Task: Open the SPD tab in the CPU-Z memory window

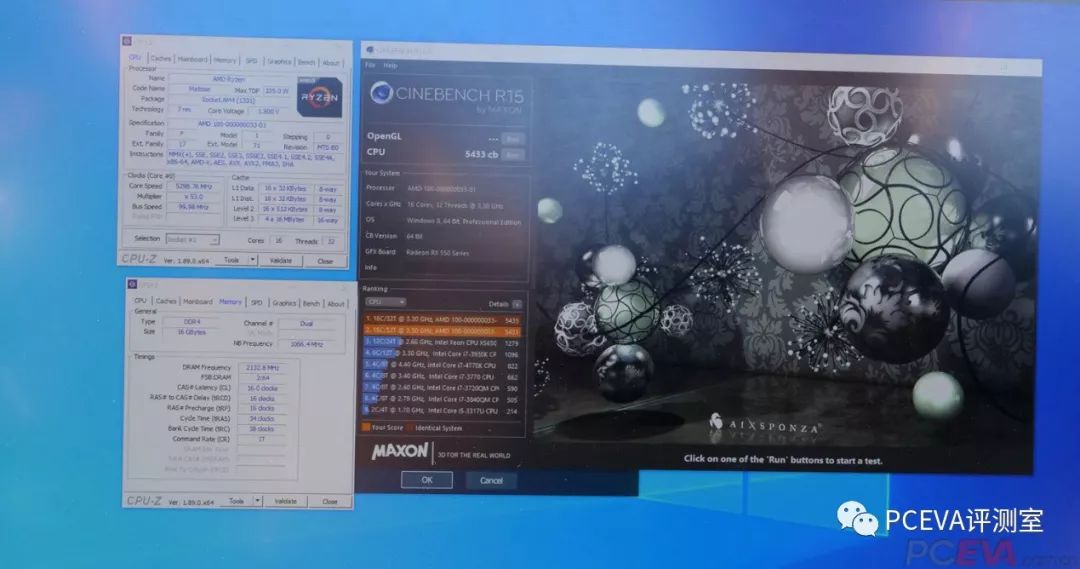Action: [257, 302]
